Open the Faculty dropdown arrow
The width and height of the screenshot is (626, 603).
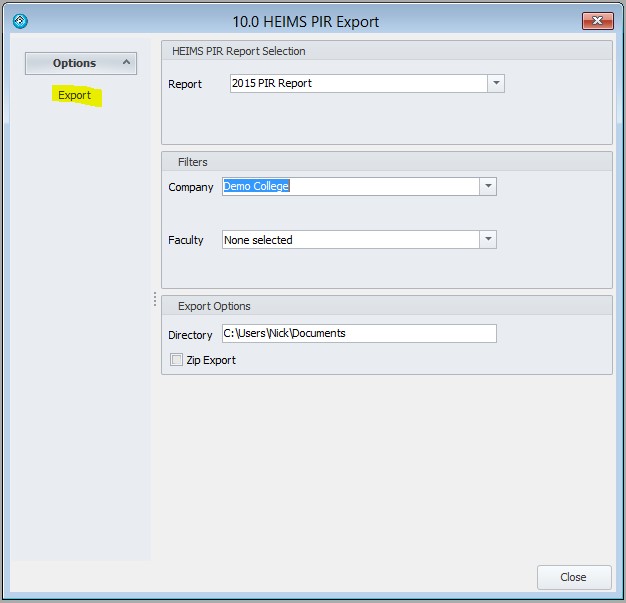488,240
